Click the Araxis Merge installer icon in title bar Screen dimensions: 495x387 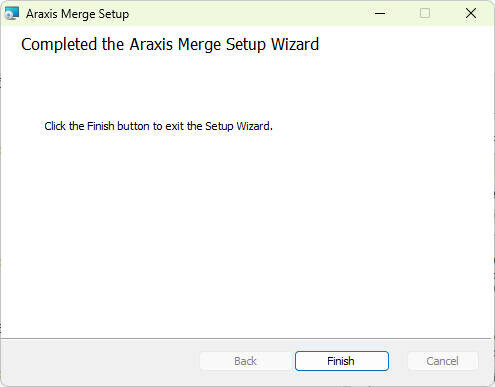tap(12, 13)
